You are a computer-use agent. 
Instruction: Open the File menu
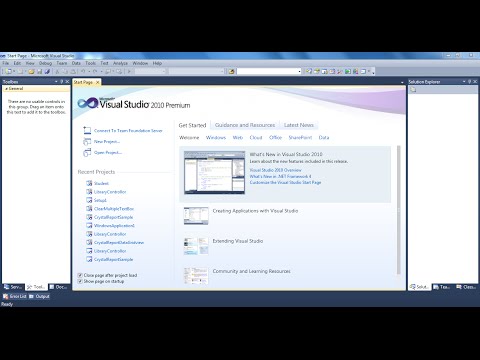pyautogui.click(x=6, y=63)
